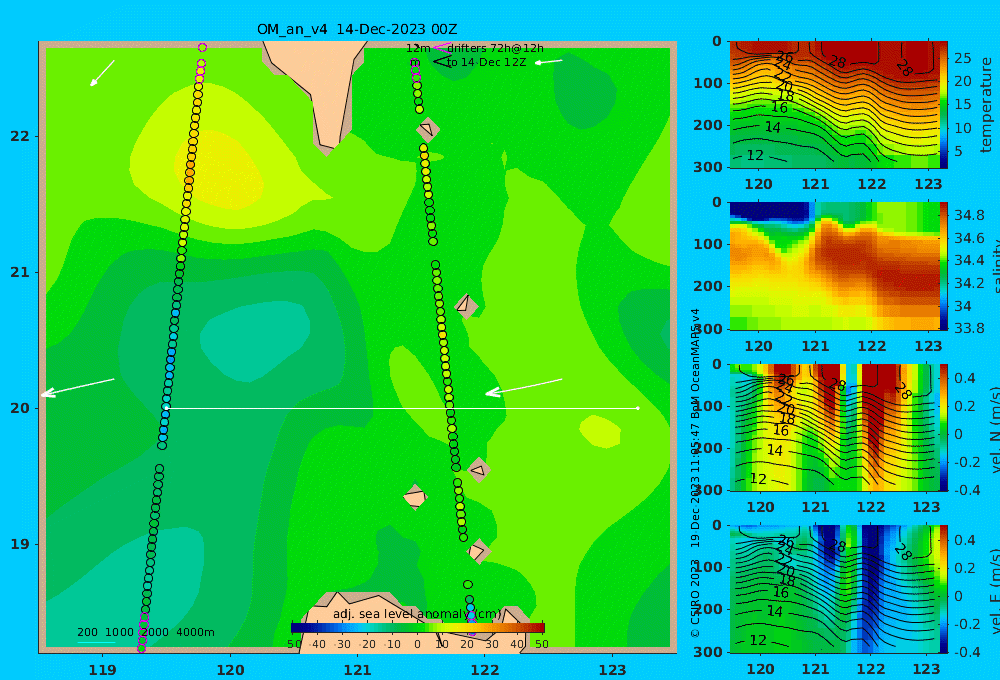The image size is (1000, 680).
Task: Click the sea level anomaly colorbar
Action: pyautogui.click(x=418, y=627)
